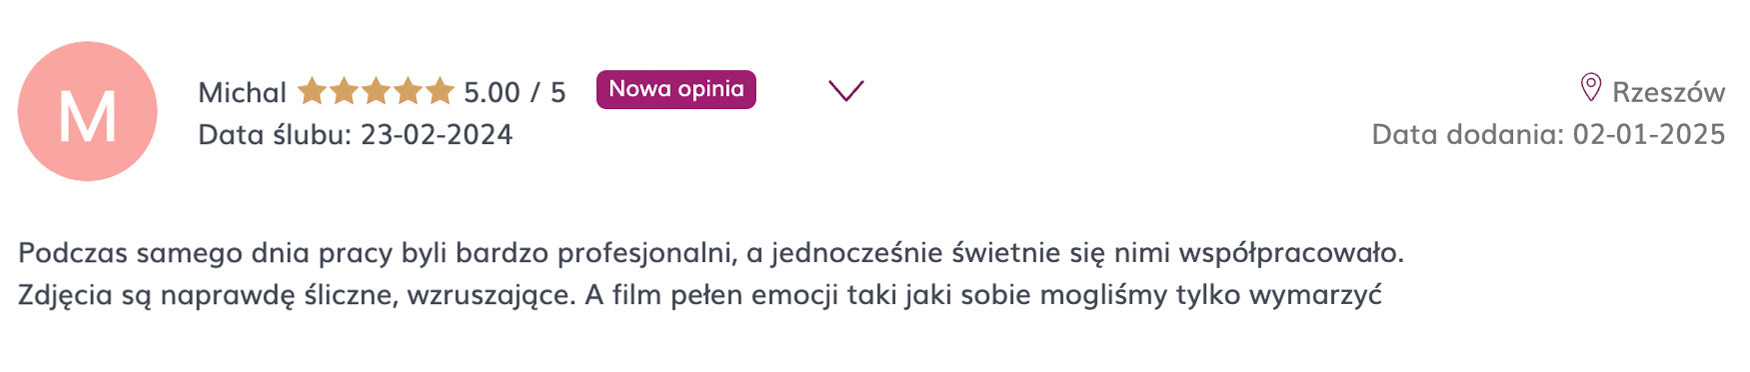Click the location pin icon near Rzeszów
Image resolution: width=1750 pixels, height=372 pixels.
pos(1590,88)
